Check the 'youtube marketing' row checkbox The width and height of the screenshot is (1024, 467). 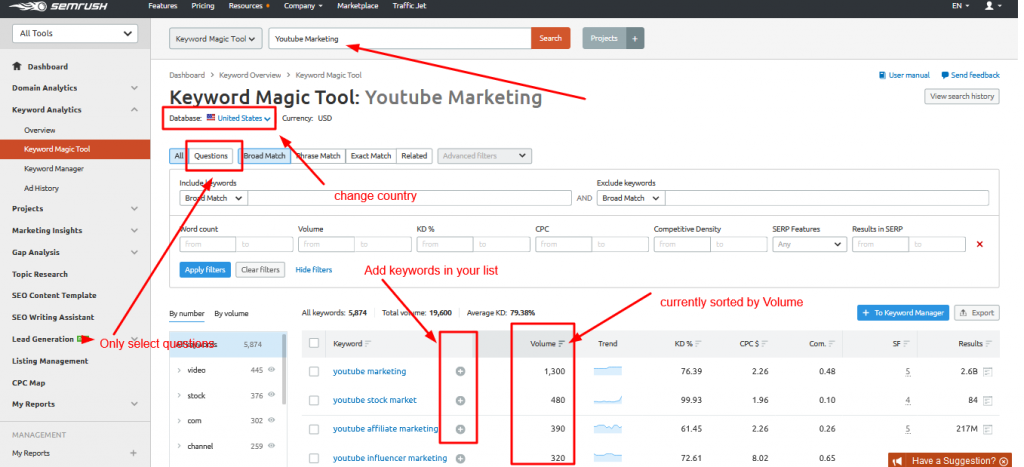click(314, 372)
